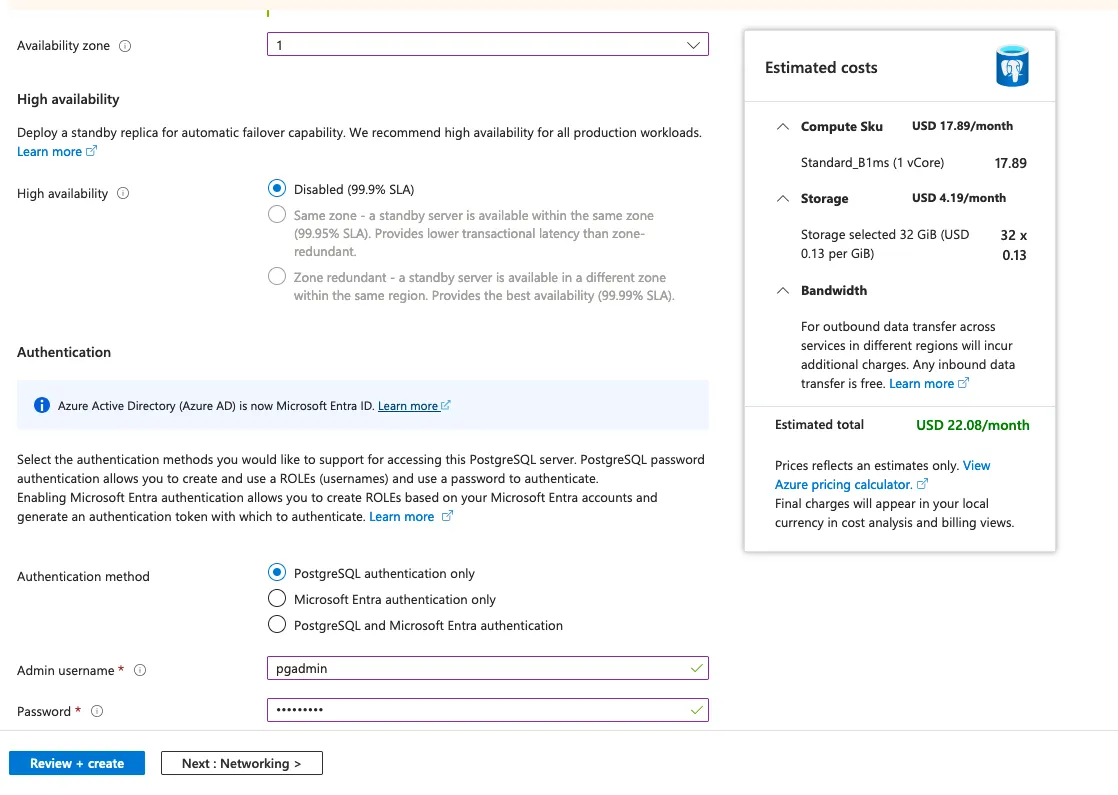The width and height of the screenshot is (1118, 795).
Task: Choose Microsoft Entra authentication only
Action: pos(277,599)
